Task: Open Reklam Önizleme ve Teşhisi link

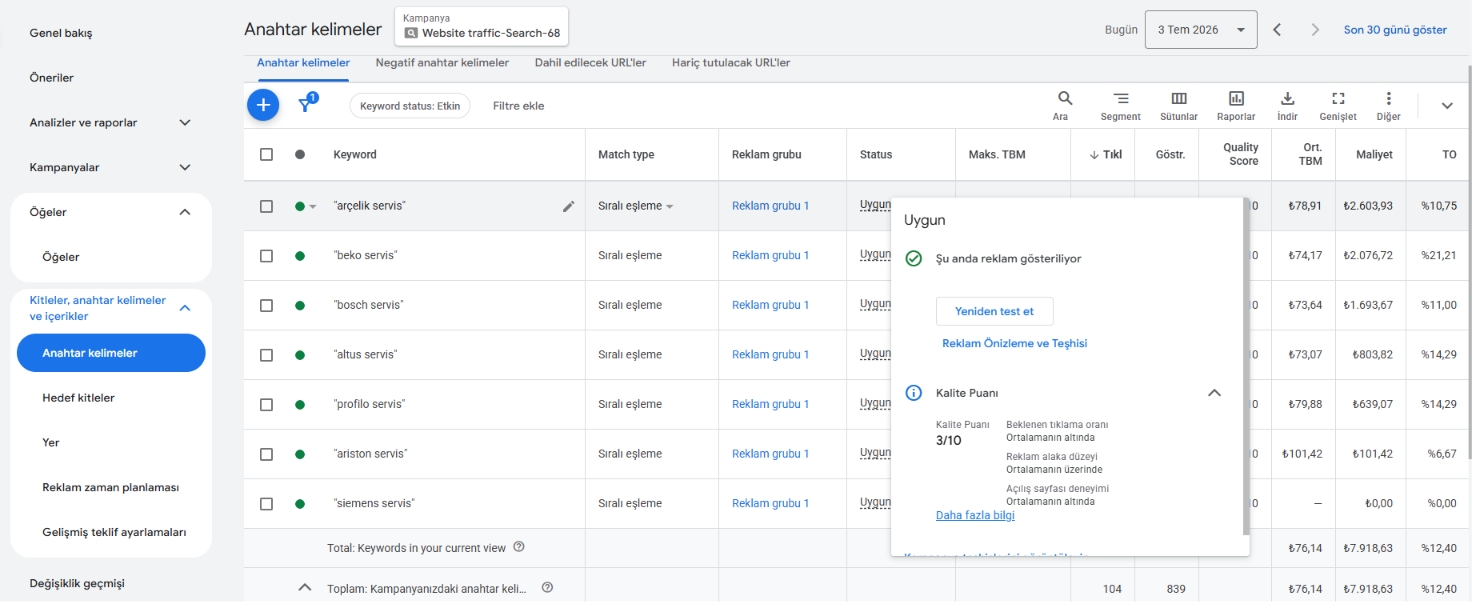Action: coord(1015,343)
